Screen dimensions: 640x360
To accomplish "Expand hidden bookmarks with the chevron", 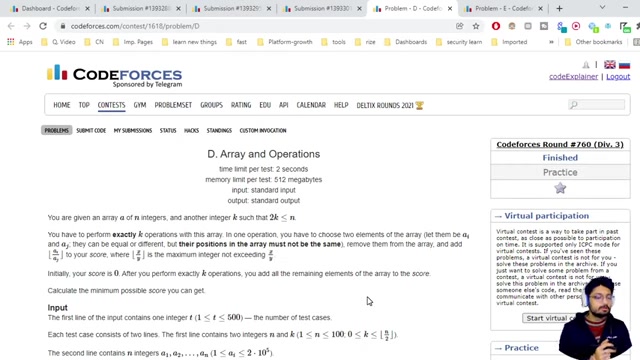I will 551,42.
